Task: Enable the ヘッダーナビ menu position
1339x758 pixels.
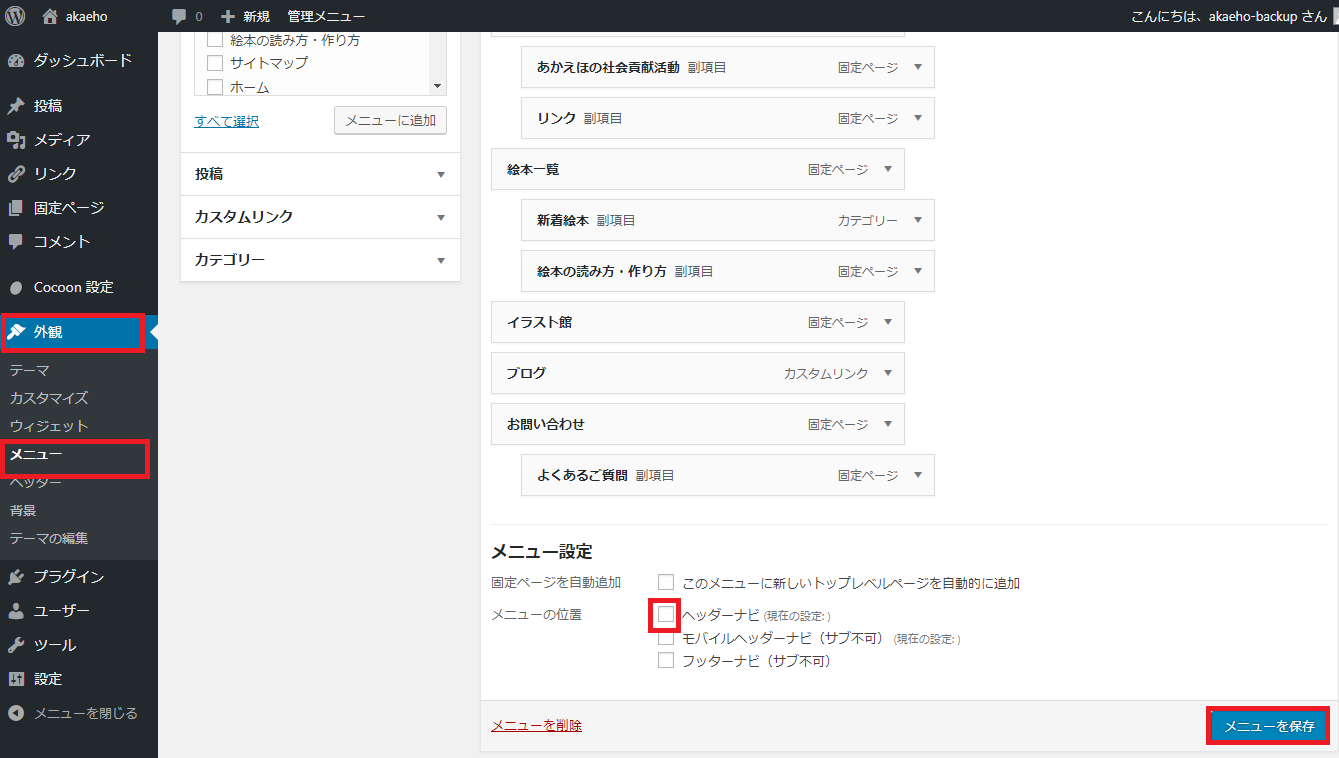Action: point(664,614)
